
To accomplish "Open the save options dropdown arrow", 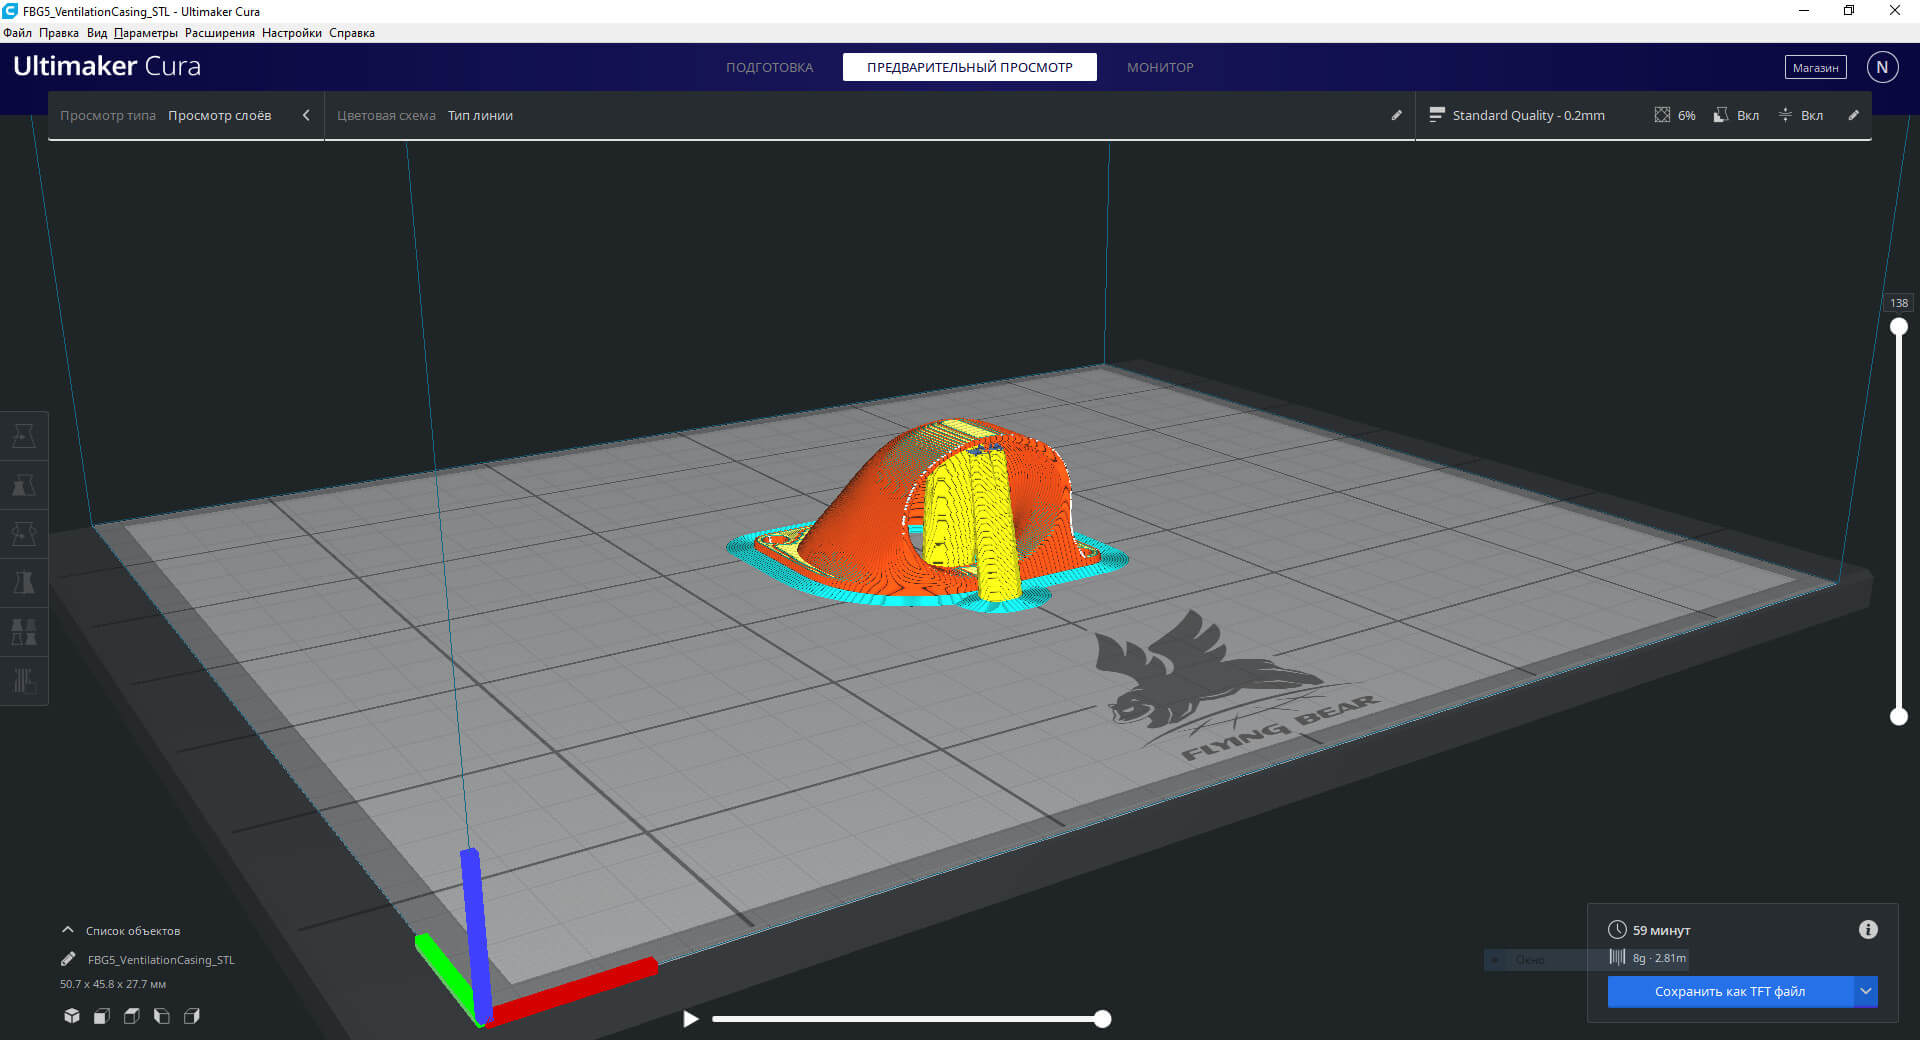I will [1865, 991].
